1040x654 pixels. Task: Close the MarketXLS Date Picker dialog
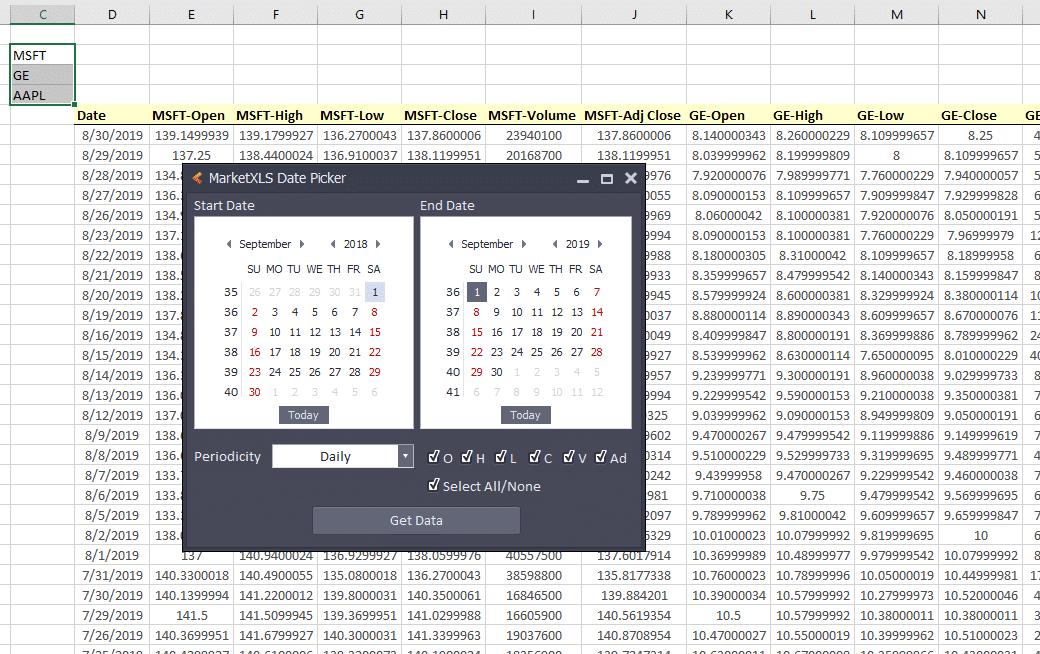(631, 178)
